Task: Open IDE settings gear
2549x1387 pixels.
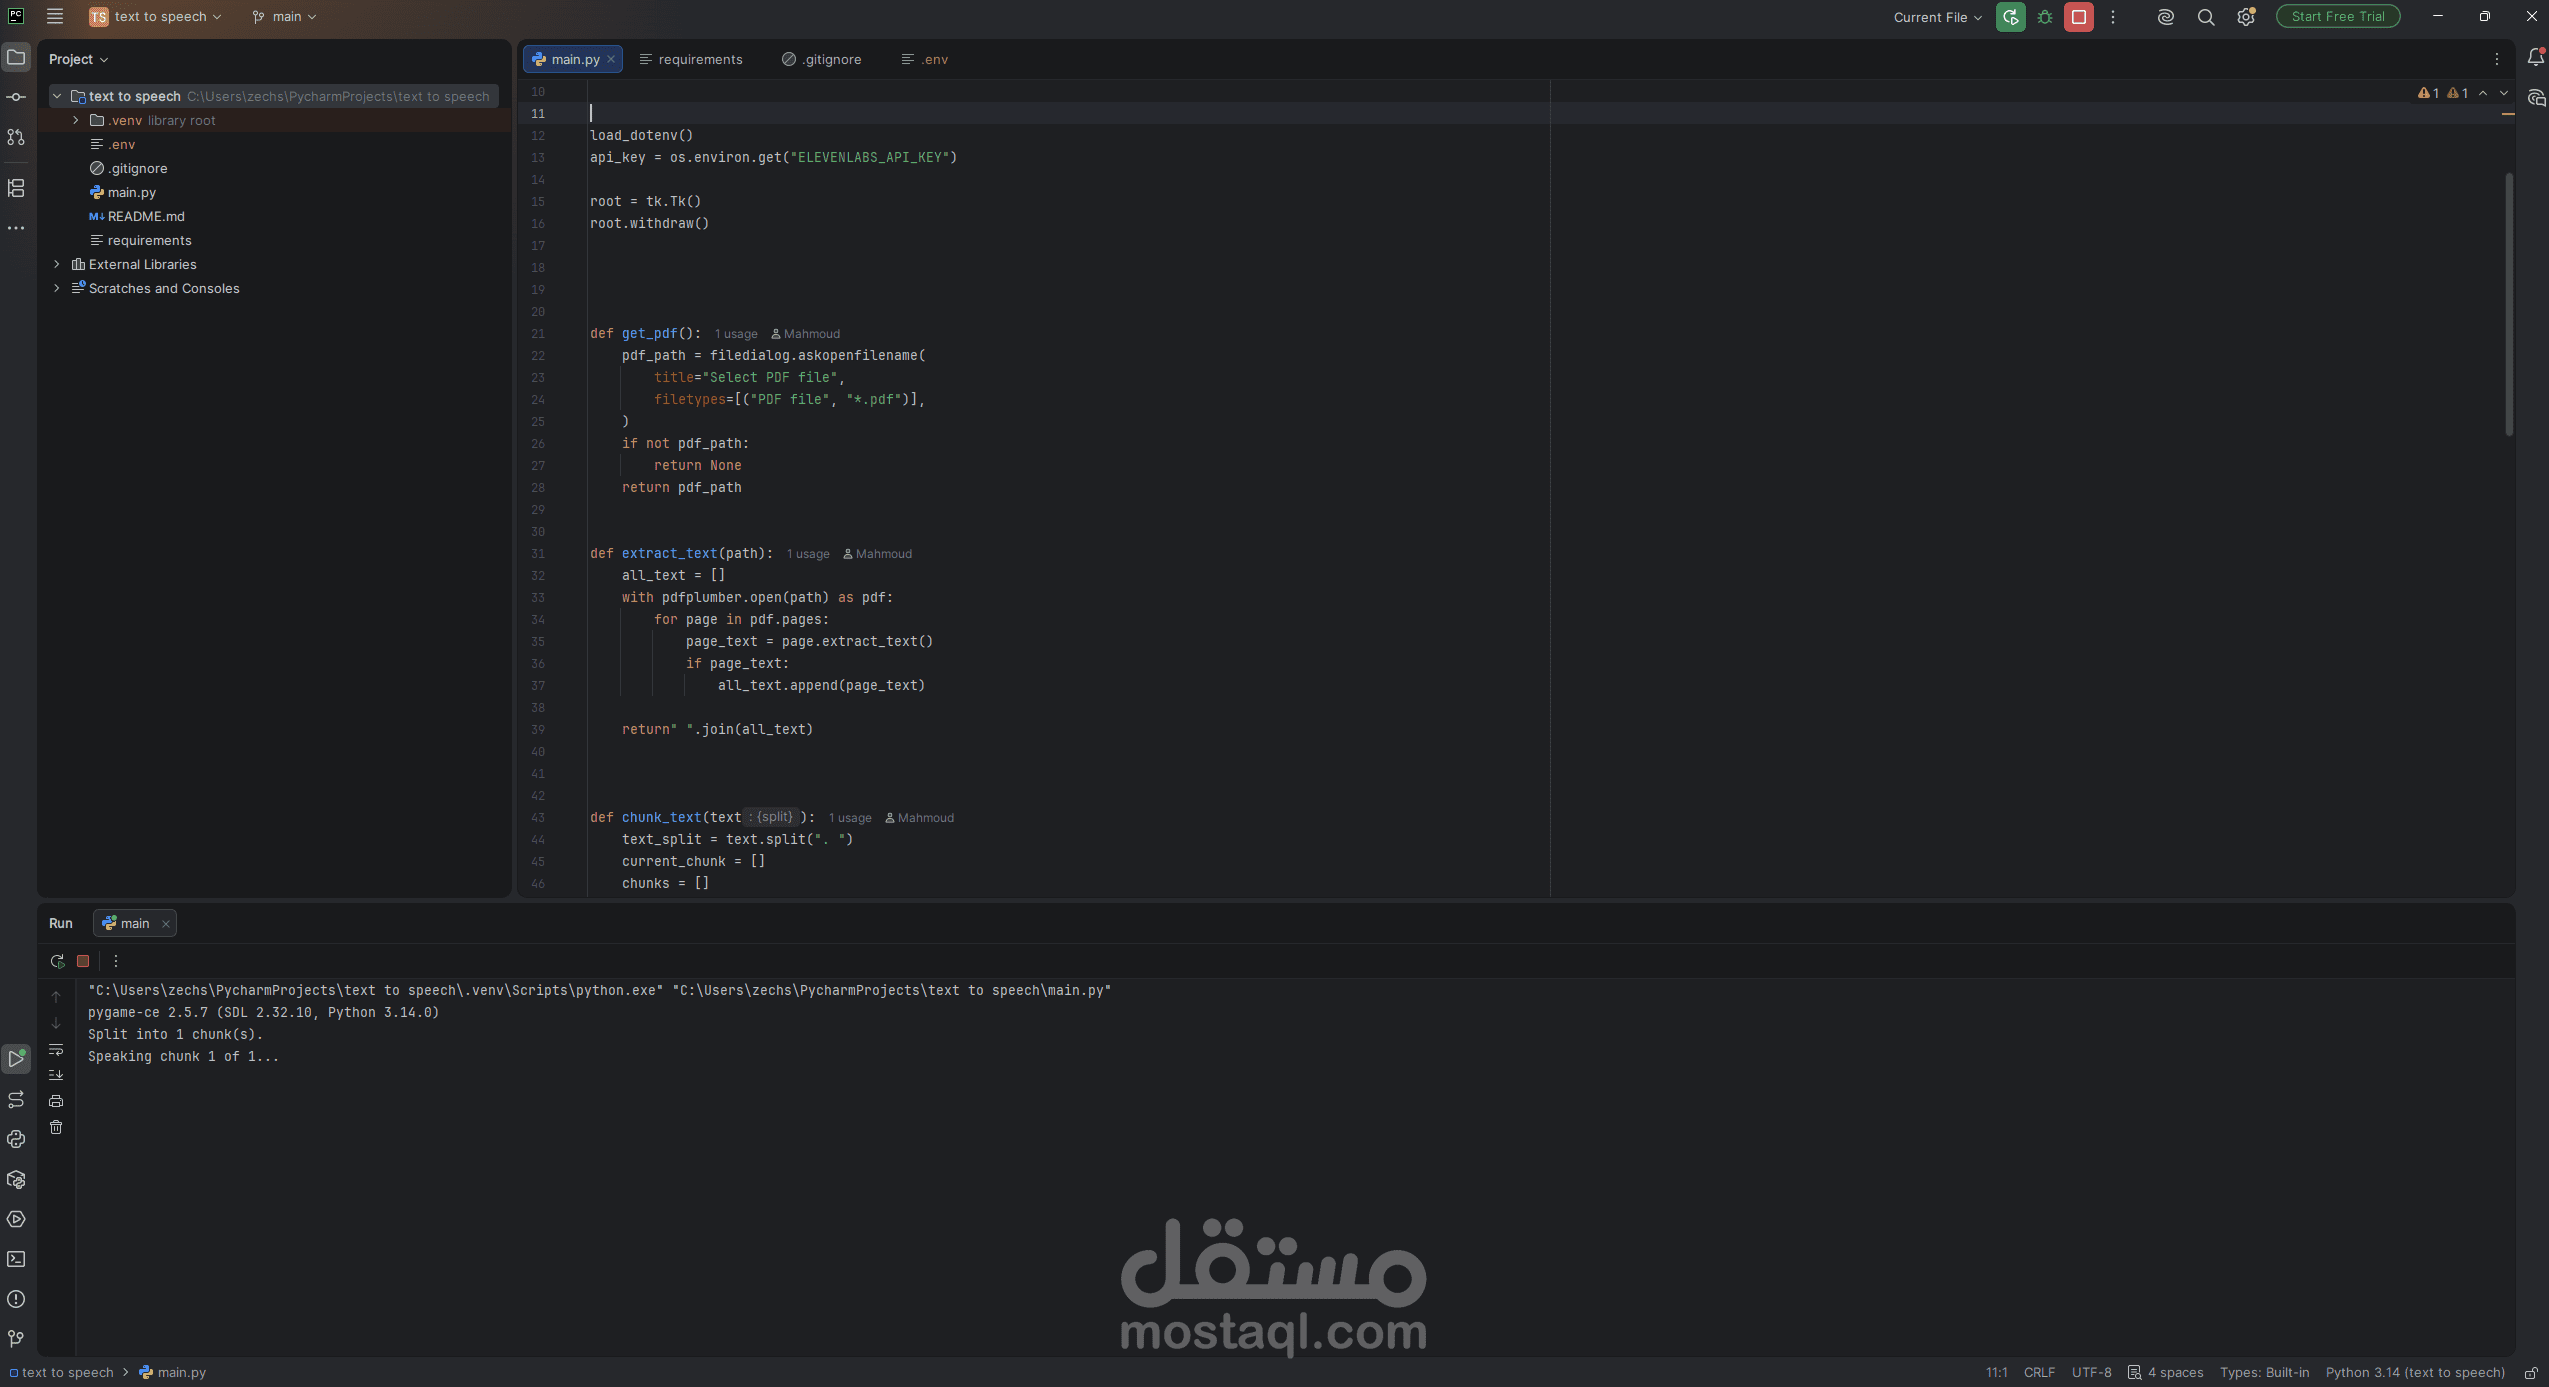Action: pyautogui.click(x=2246, y=17)
